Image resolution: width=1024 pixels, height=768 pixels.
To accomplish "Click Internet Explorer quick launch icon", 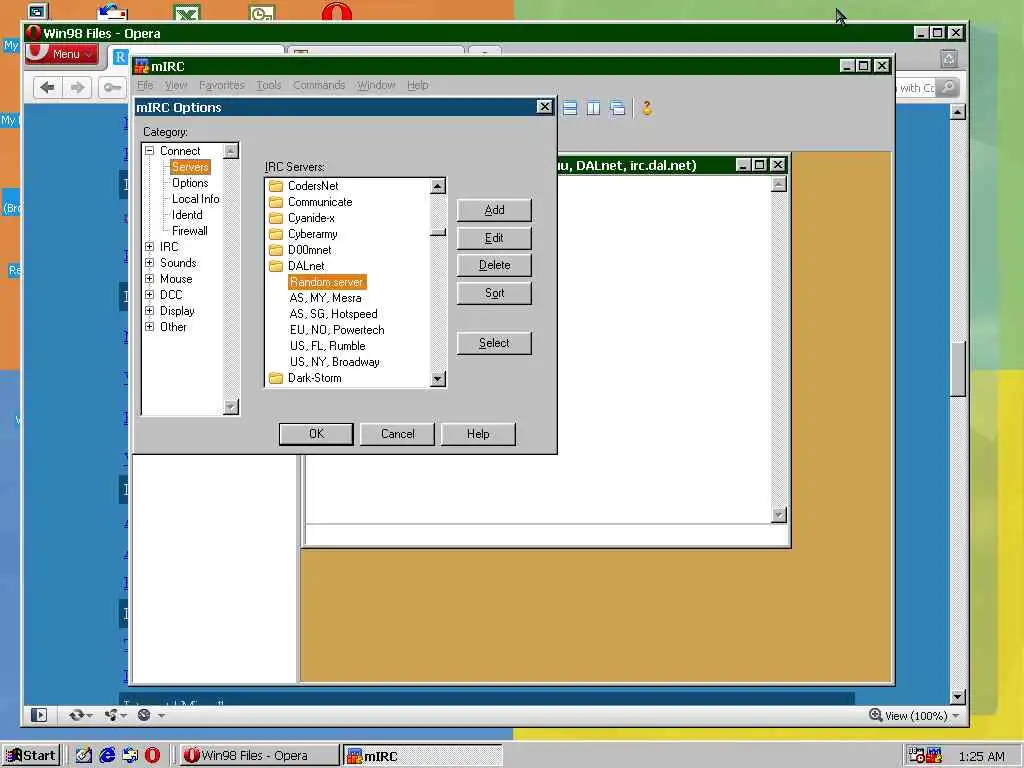I will point(107,756).
